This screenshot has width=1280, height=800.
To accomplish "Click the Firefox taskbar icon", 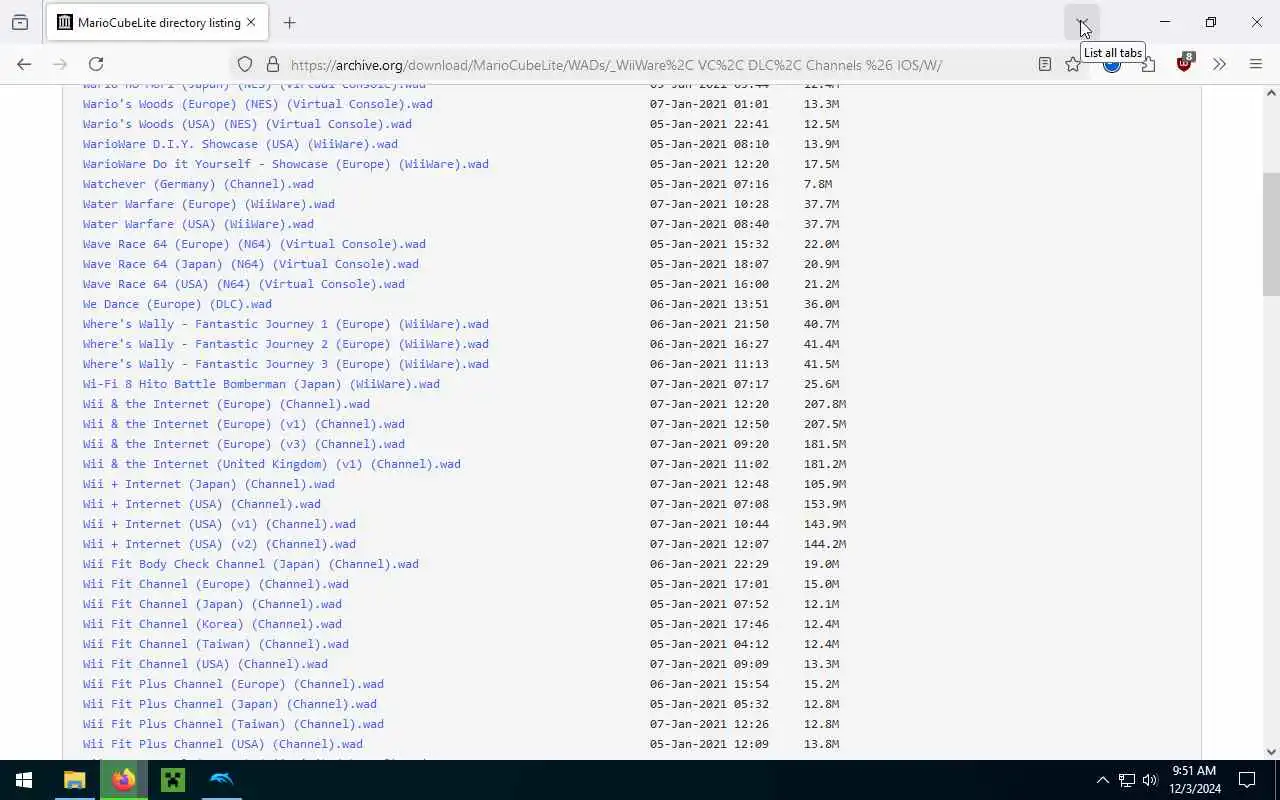I will (124, 780).
